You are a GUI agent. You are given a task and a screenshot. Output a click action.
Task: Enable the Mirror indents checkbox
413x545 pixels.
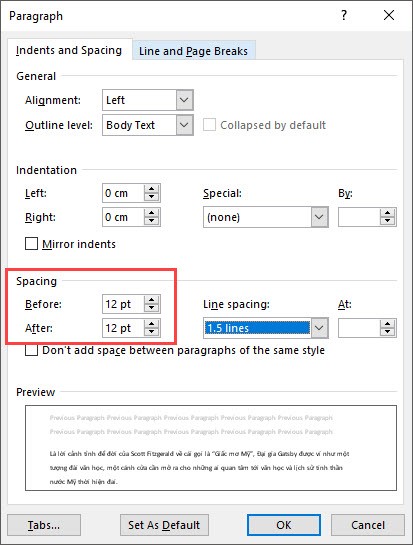click(31, 244)
